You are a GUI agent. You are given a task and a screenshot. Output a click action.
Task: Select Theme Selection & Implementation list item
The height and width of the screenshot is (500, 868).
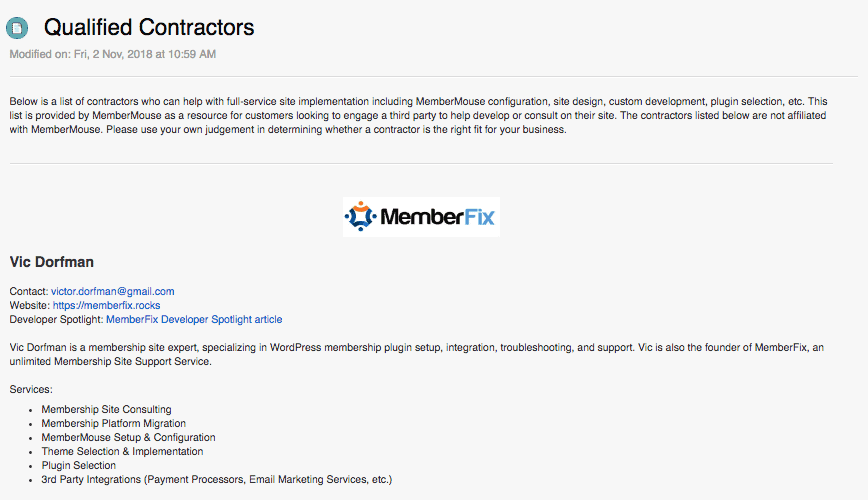click(x=123, y=451)
